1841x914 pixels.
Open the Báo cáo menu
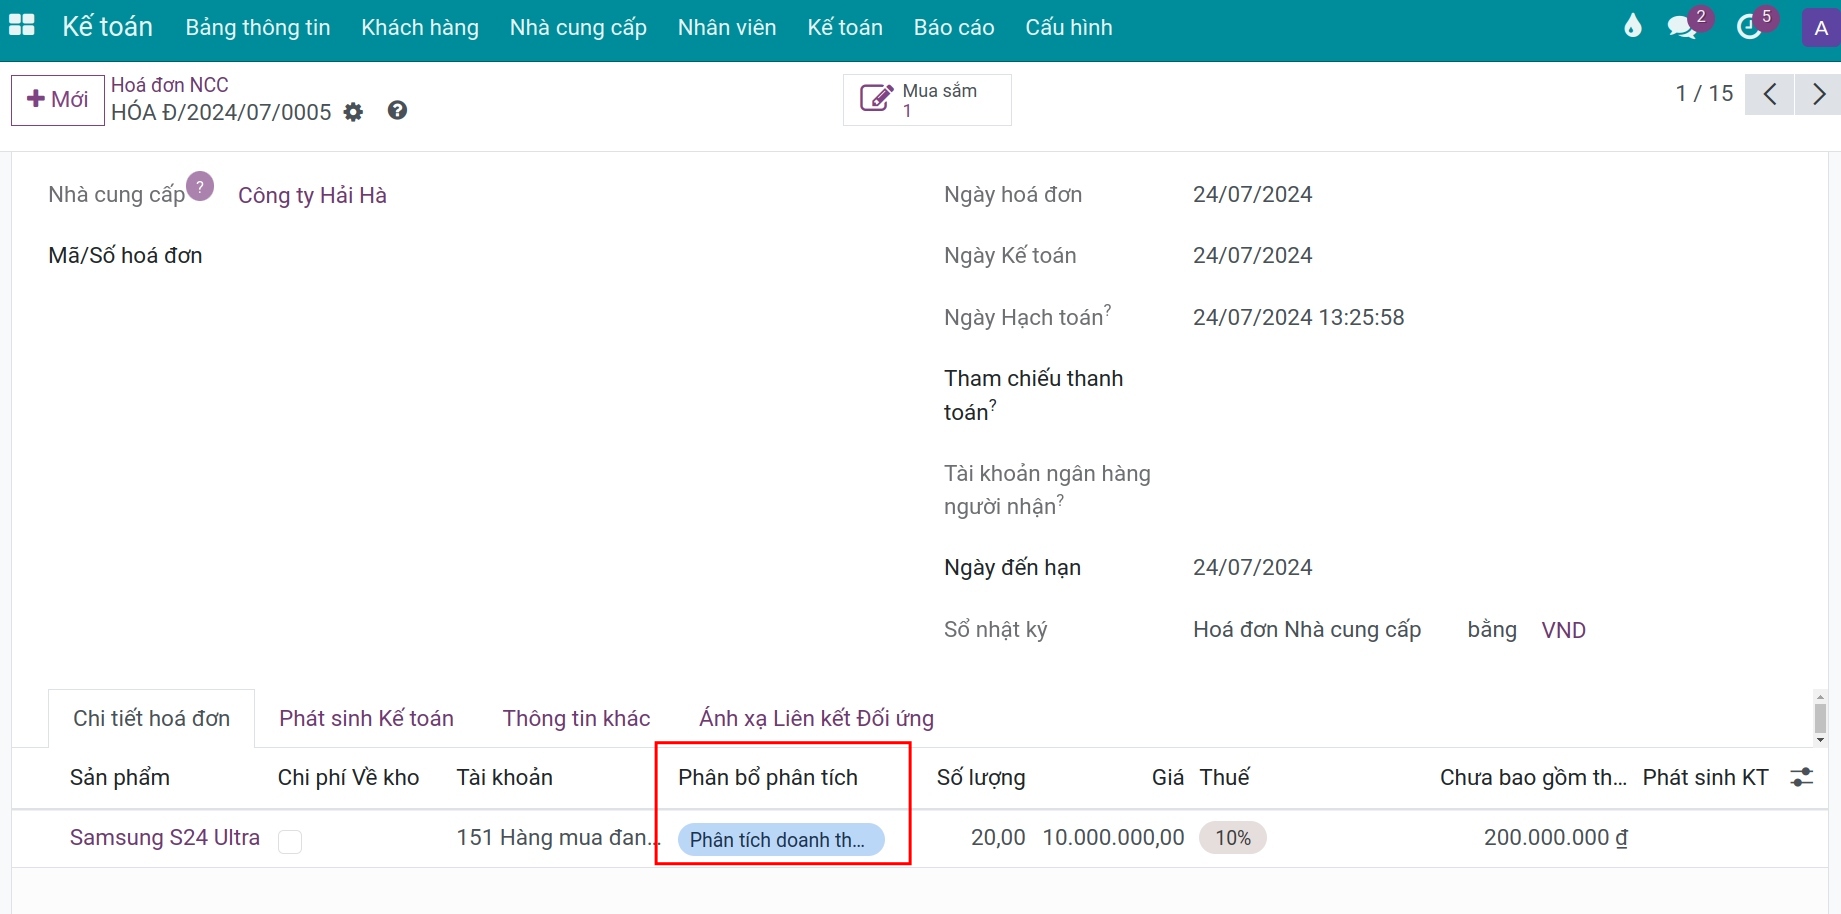tap(953, 27)
